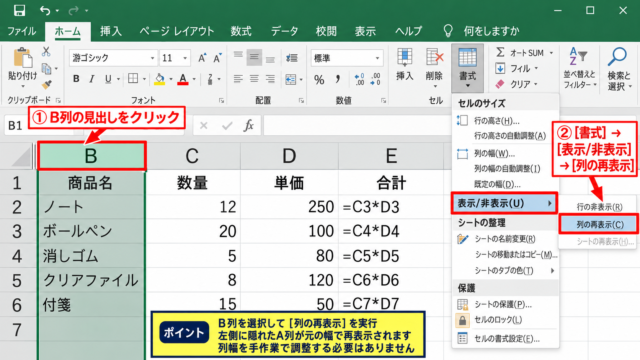The width and height of the screenshot is (640, 360).
Task: Open the ファイル tab
Action: [x=22, y=31]
